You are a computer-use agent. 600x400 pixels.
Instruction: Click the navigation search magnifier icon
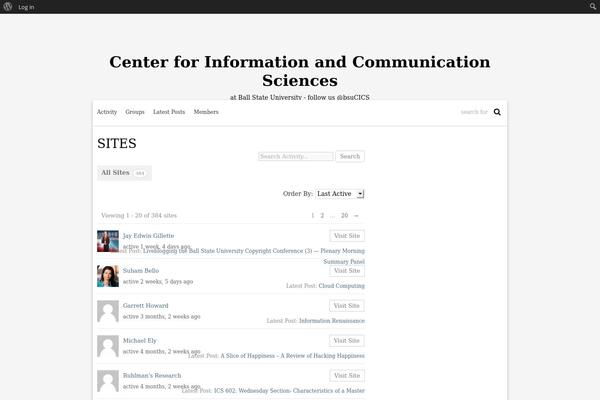click(497, 112)
